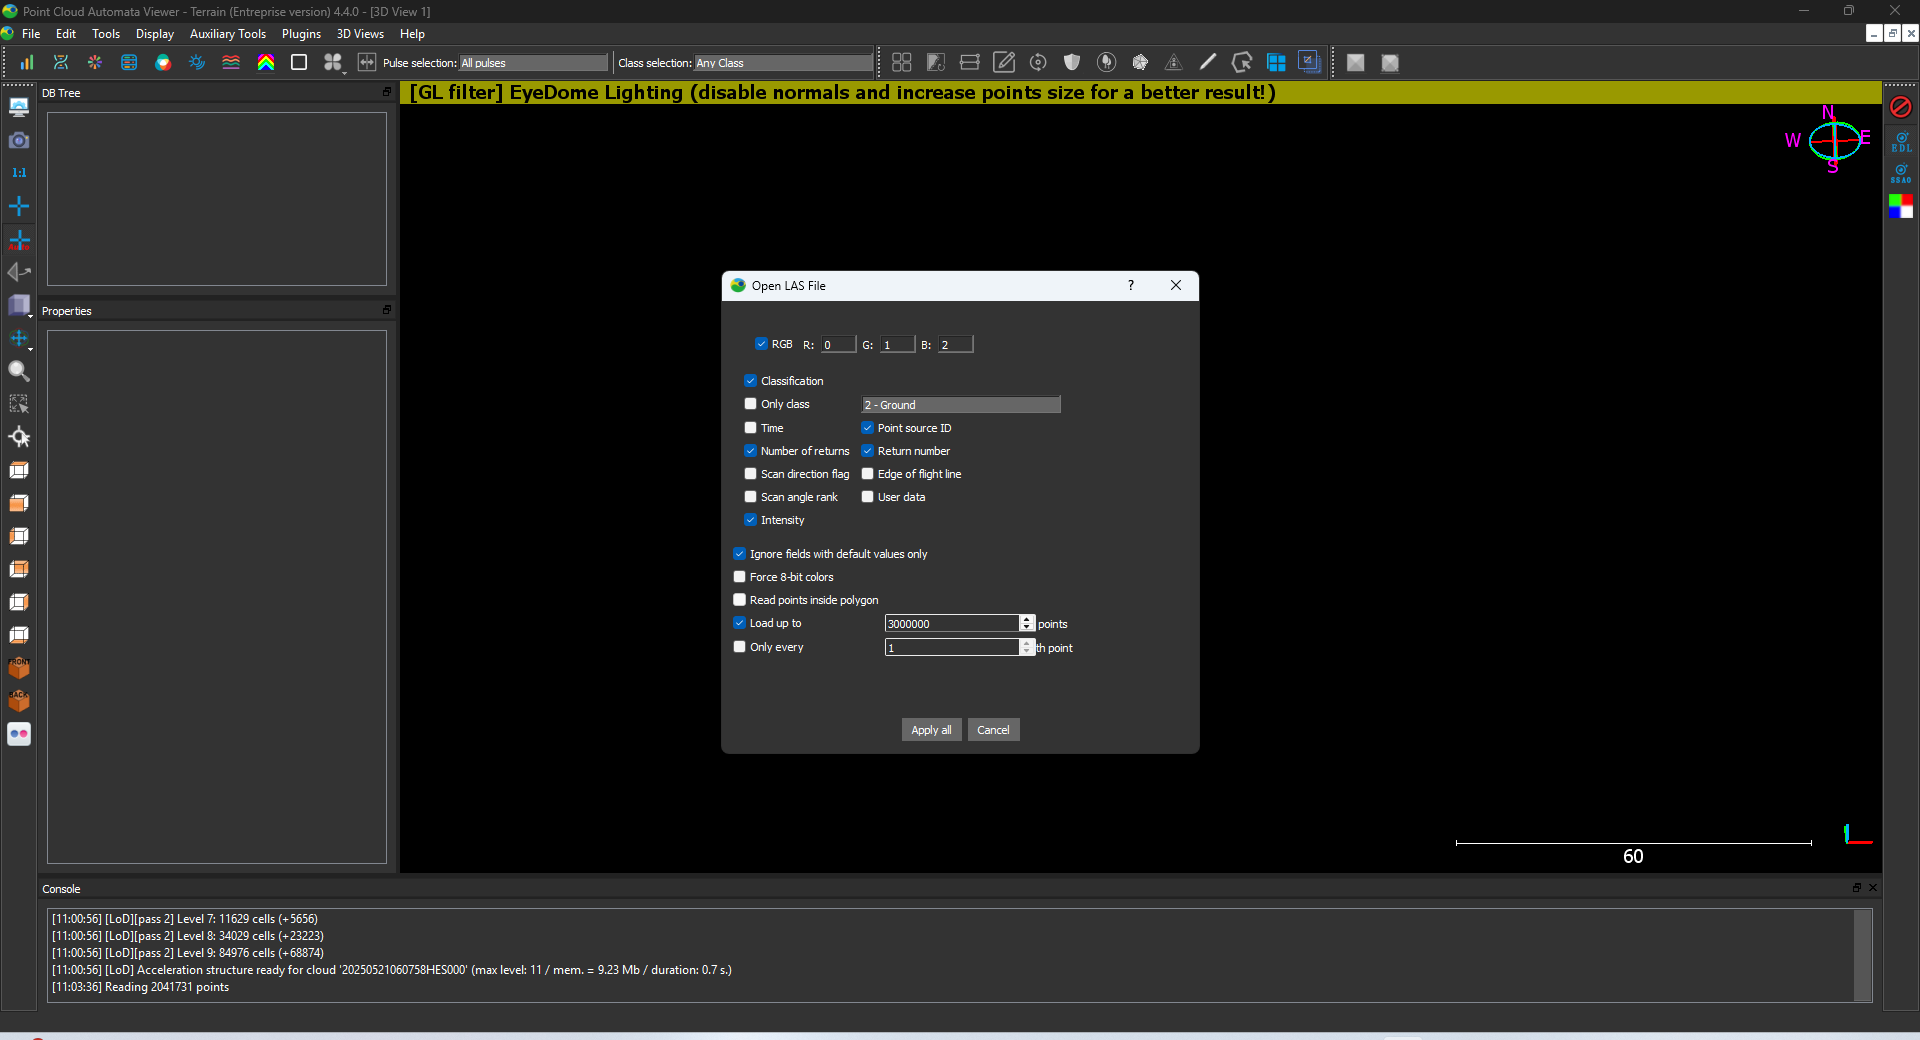Image resolution: width=1920 pixels, height=1040 pixels.
Task: Select the magnifying glass zoom tool
Action: (19, 371)
